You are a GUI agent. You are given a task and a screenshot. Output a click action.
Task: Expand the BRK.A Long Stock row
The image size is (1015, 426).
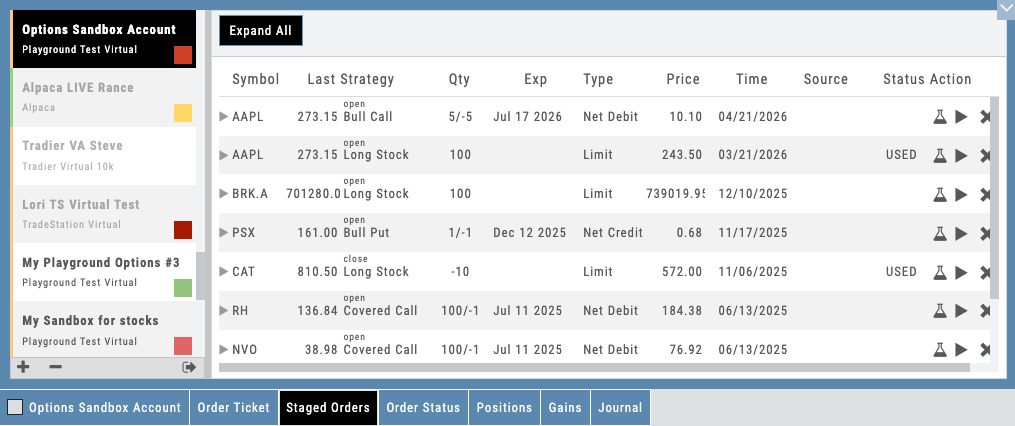pyautogui.click(x=224, y=194)
